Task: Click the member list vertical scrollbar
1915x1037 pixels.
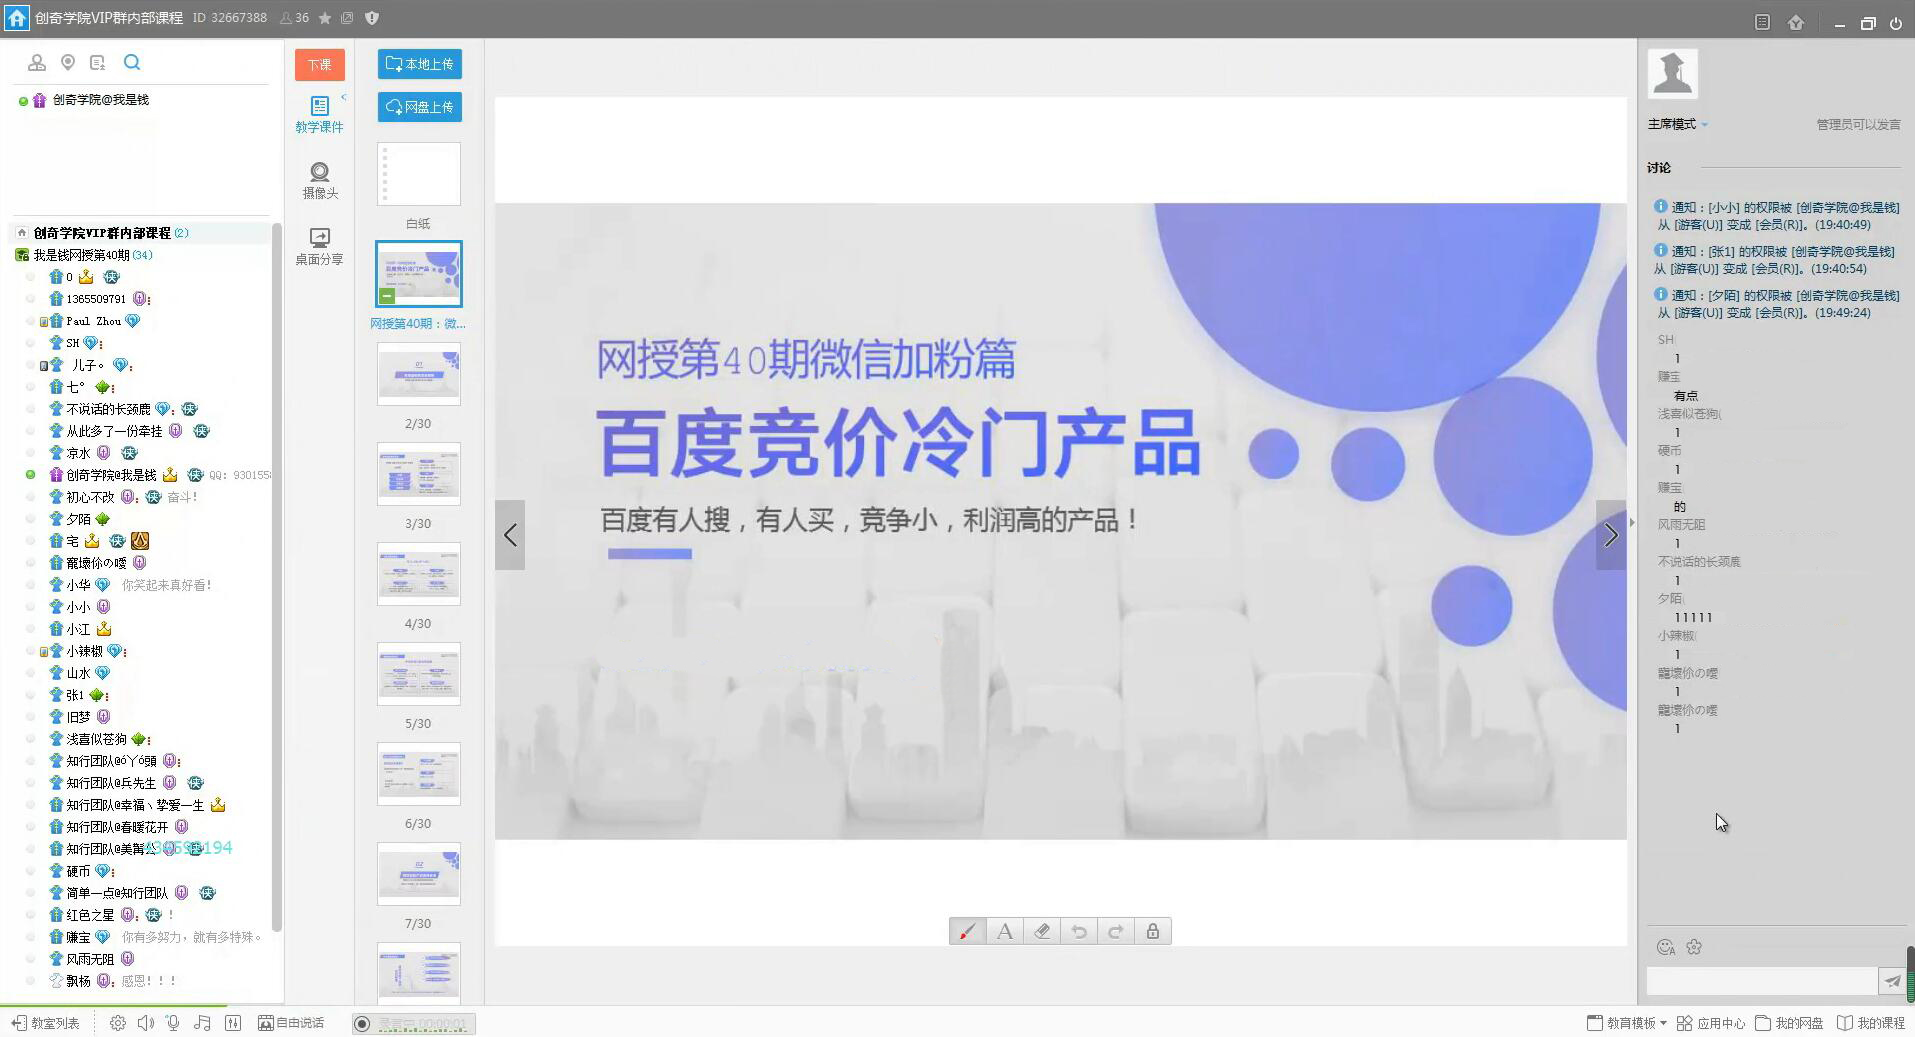Action: [277, 576]
